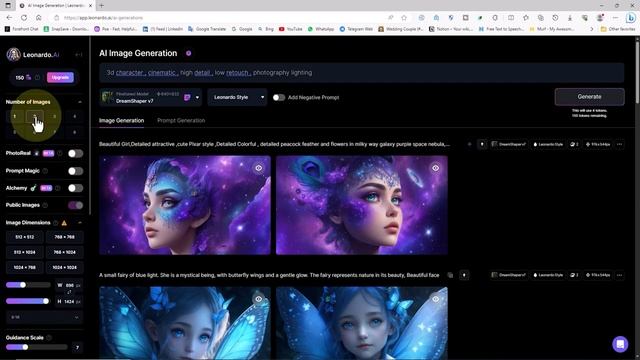
Task: Open browser home page
Action: (39, 18)
